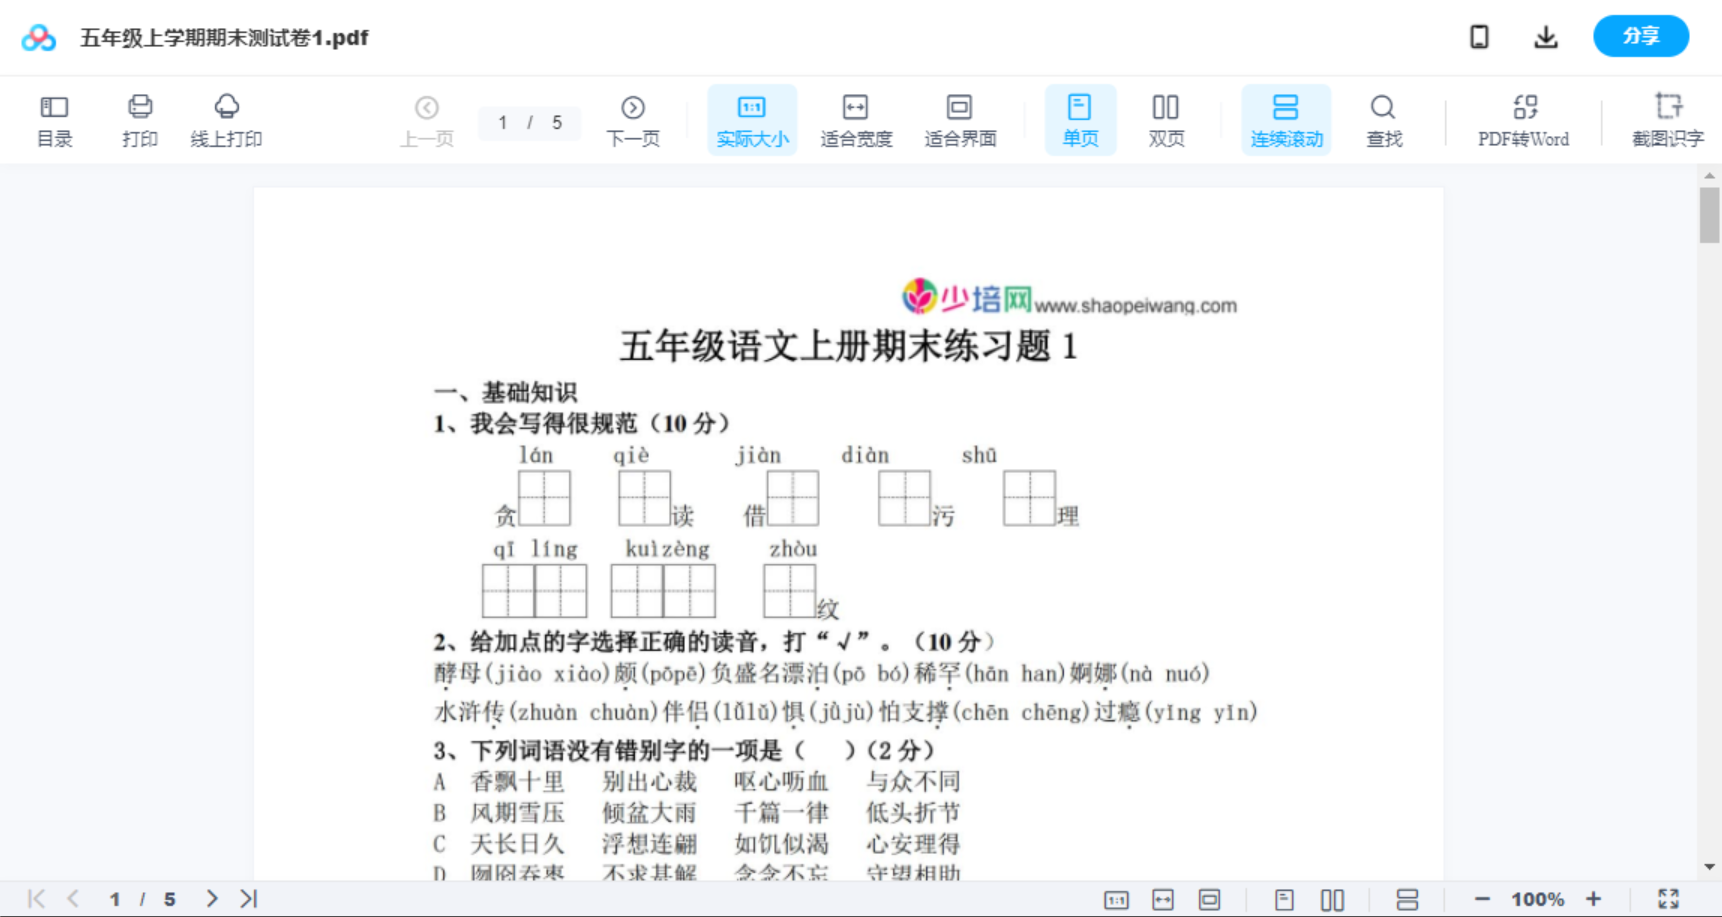Click bottom bar page number 1 field
Image resolution: width=1722 pixels, height=917 pixels.
pos(115,899)
